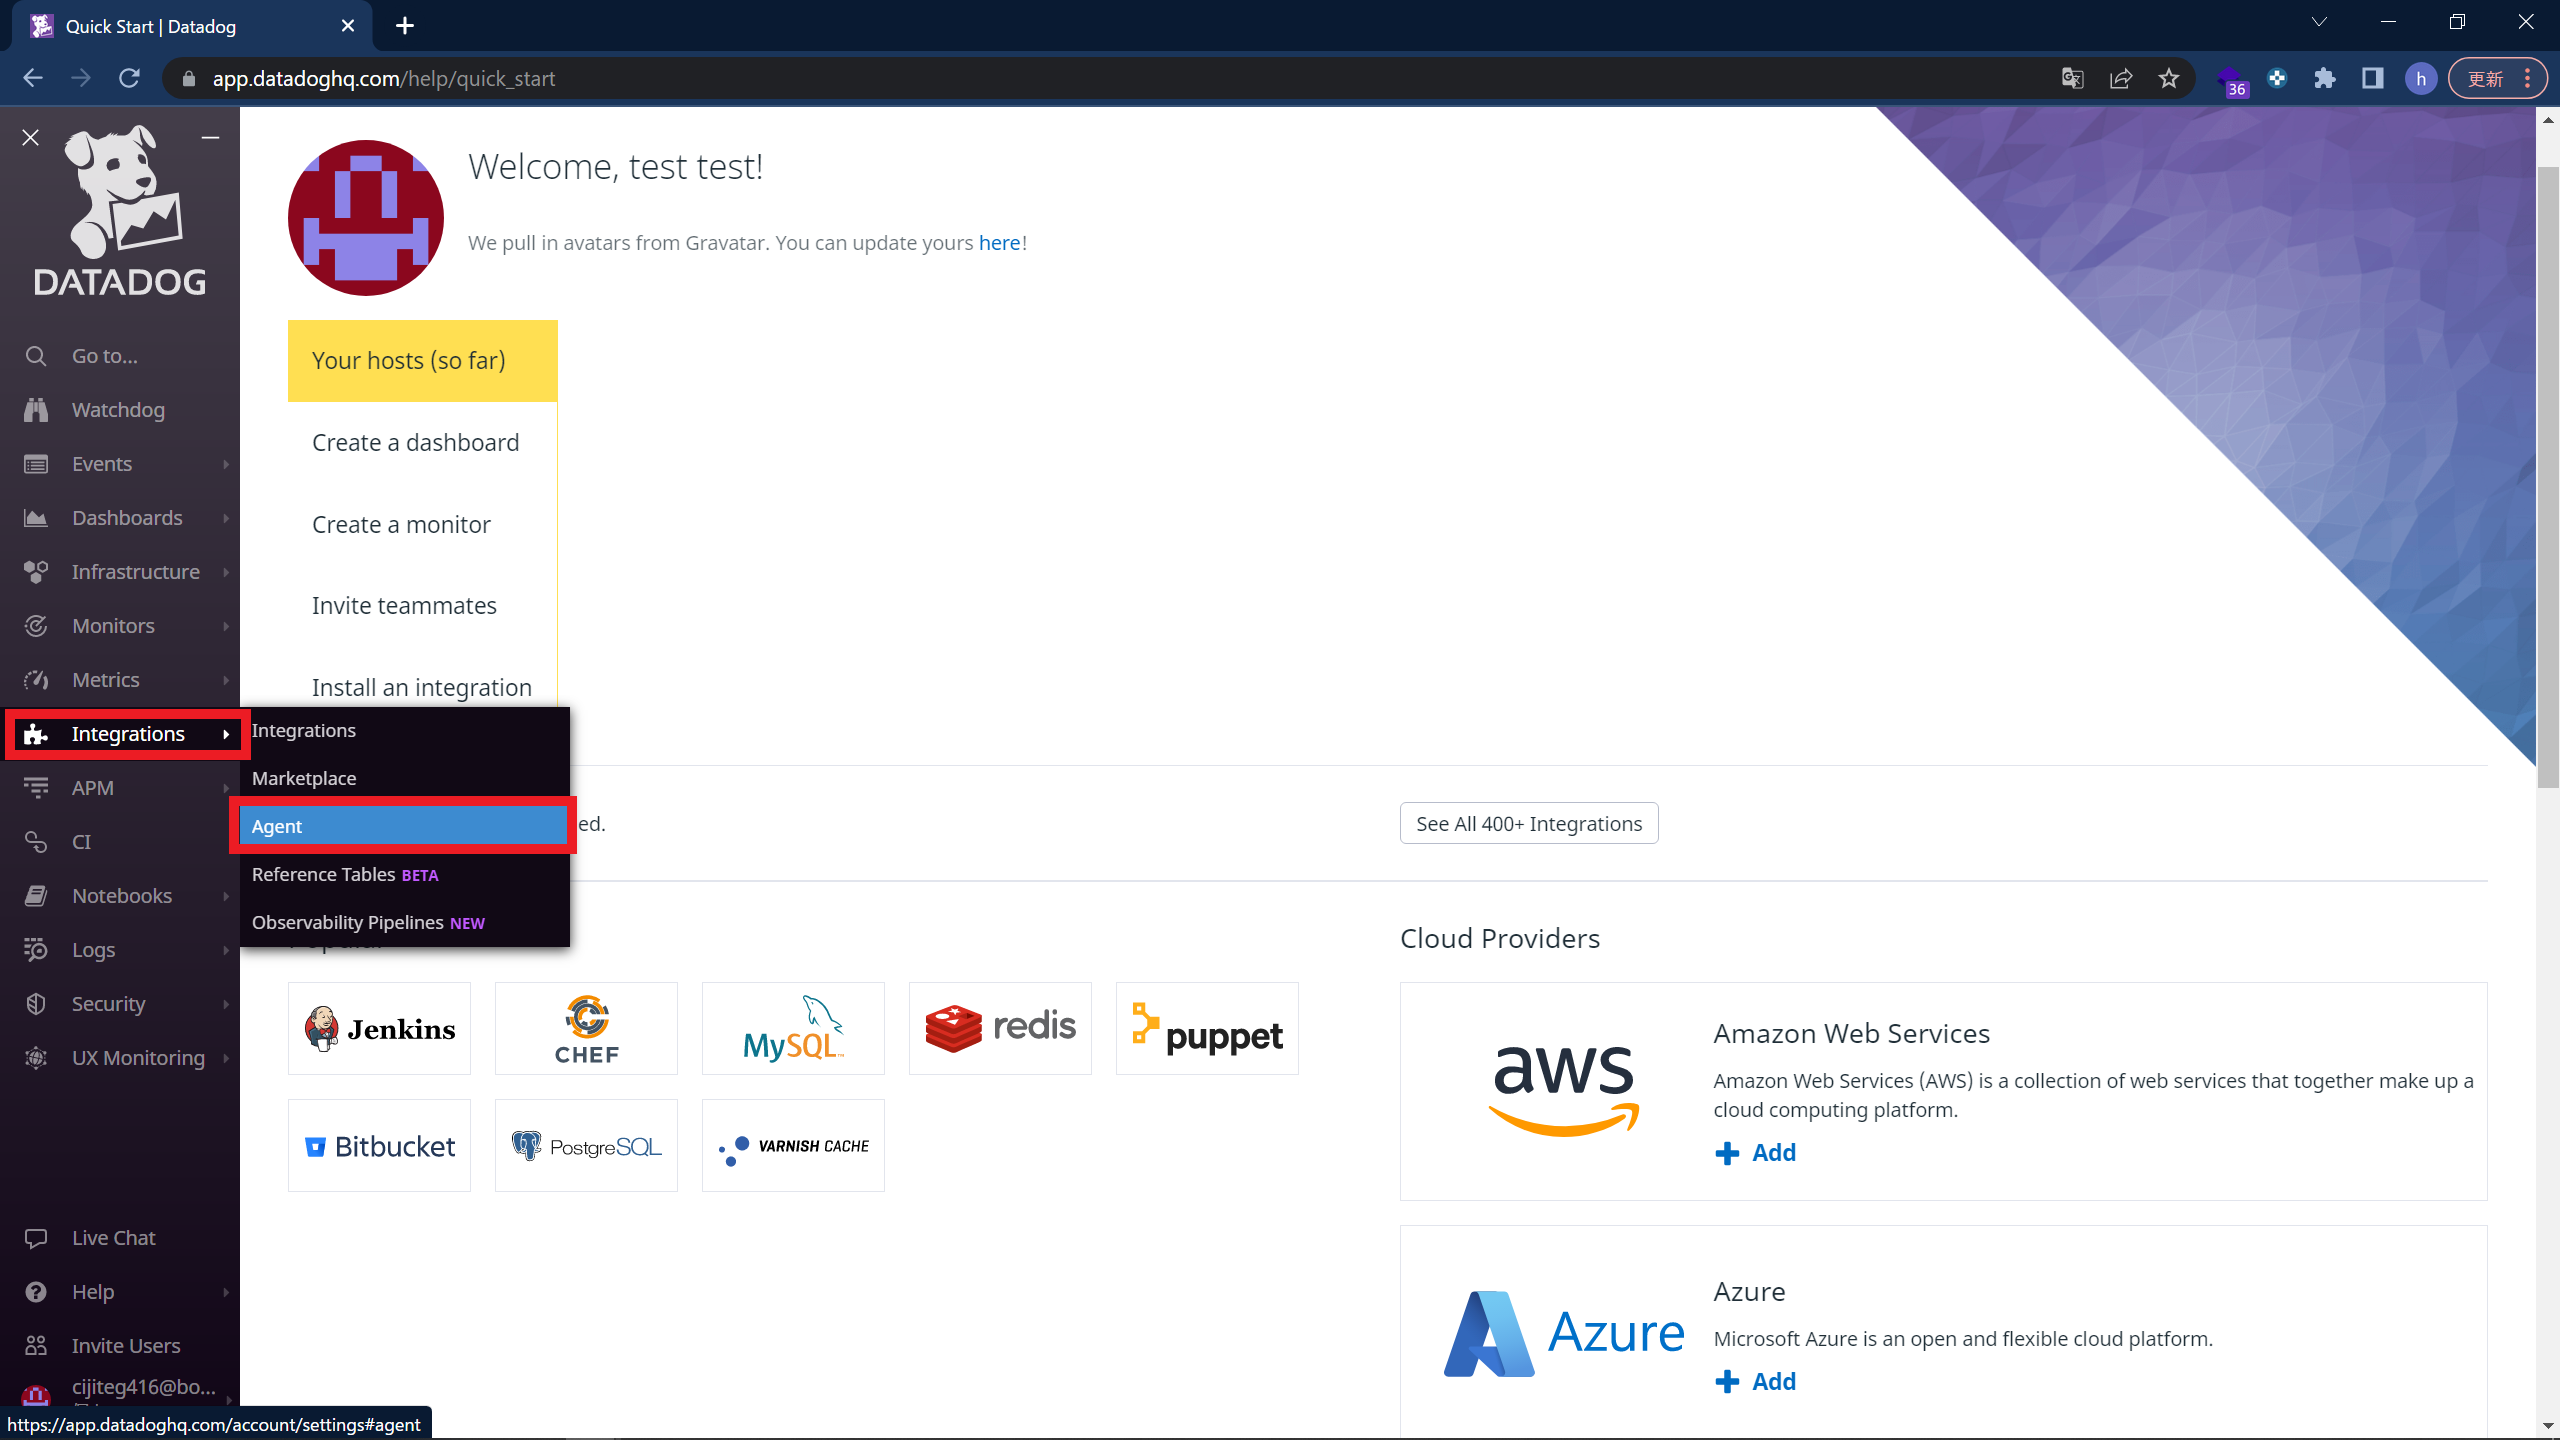Select the Watchdog sidebar icon
Viewport: 2560px width, 1440px height.
(x=39, y=408)
